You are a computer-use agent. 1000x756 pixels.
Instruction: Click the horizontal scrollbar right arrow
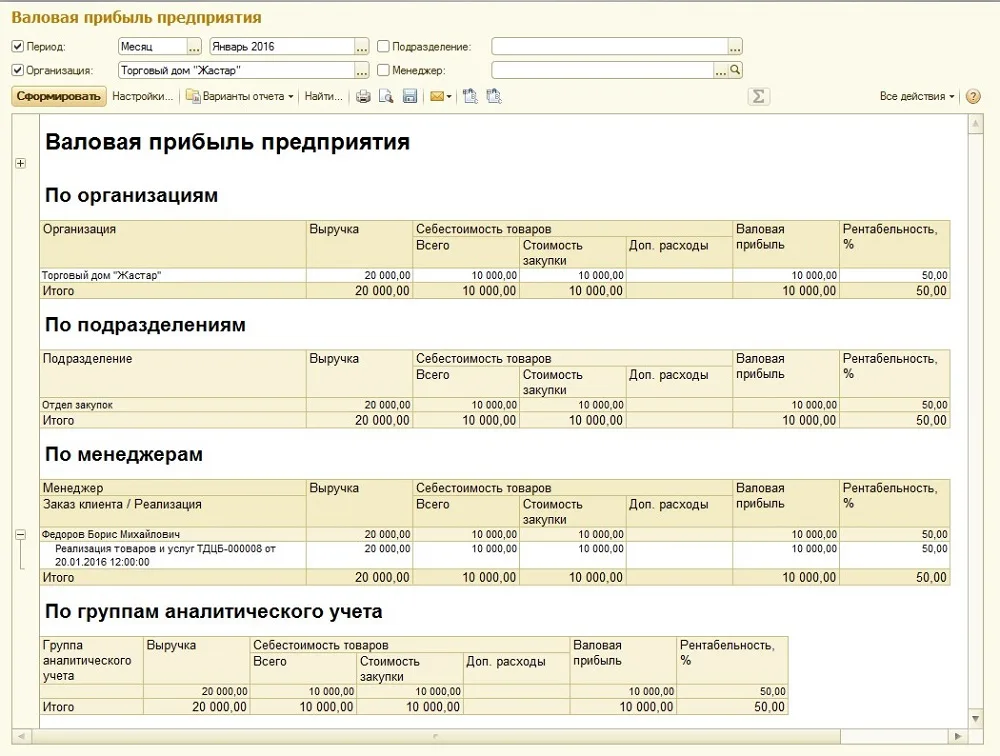click(958, 736)
